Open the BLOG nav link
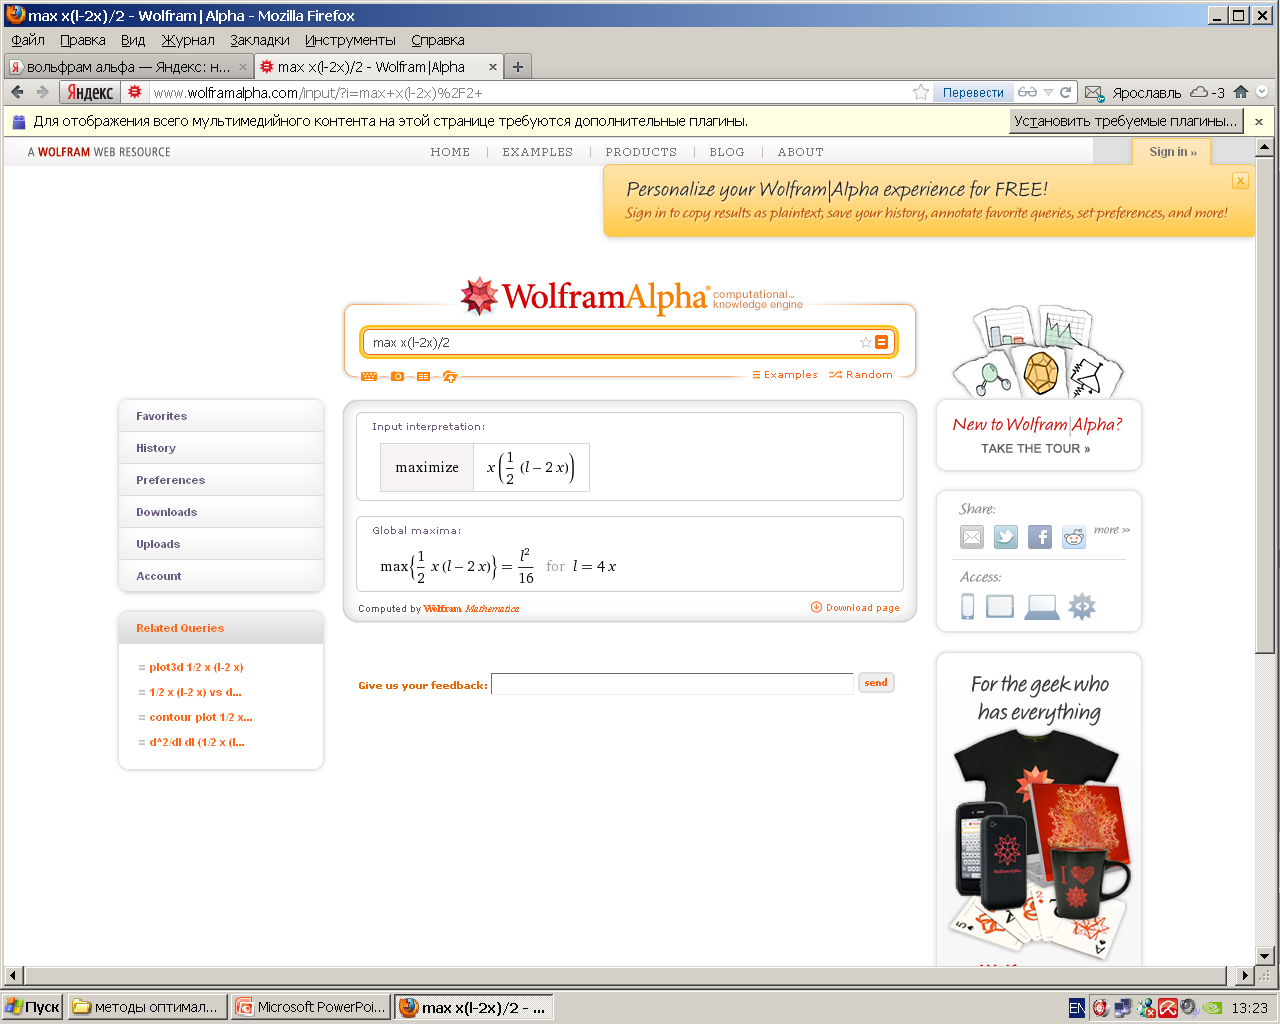This screenshot has height=1024, width=1280. click(727, 152)
